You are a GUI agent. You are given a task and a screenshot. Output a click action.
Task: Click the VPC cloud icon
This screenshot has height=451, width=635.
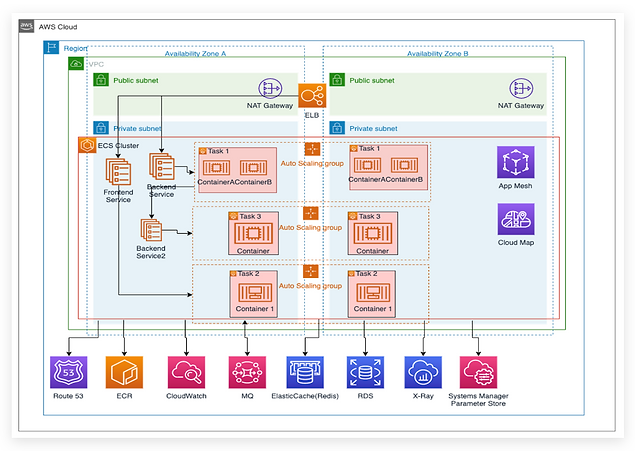[x=76, y=64]
